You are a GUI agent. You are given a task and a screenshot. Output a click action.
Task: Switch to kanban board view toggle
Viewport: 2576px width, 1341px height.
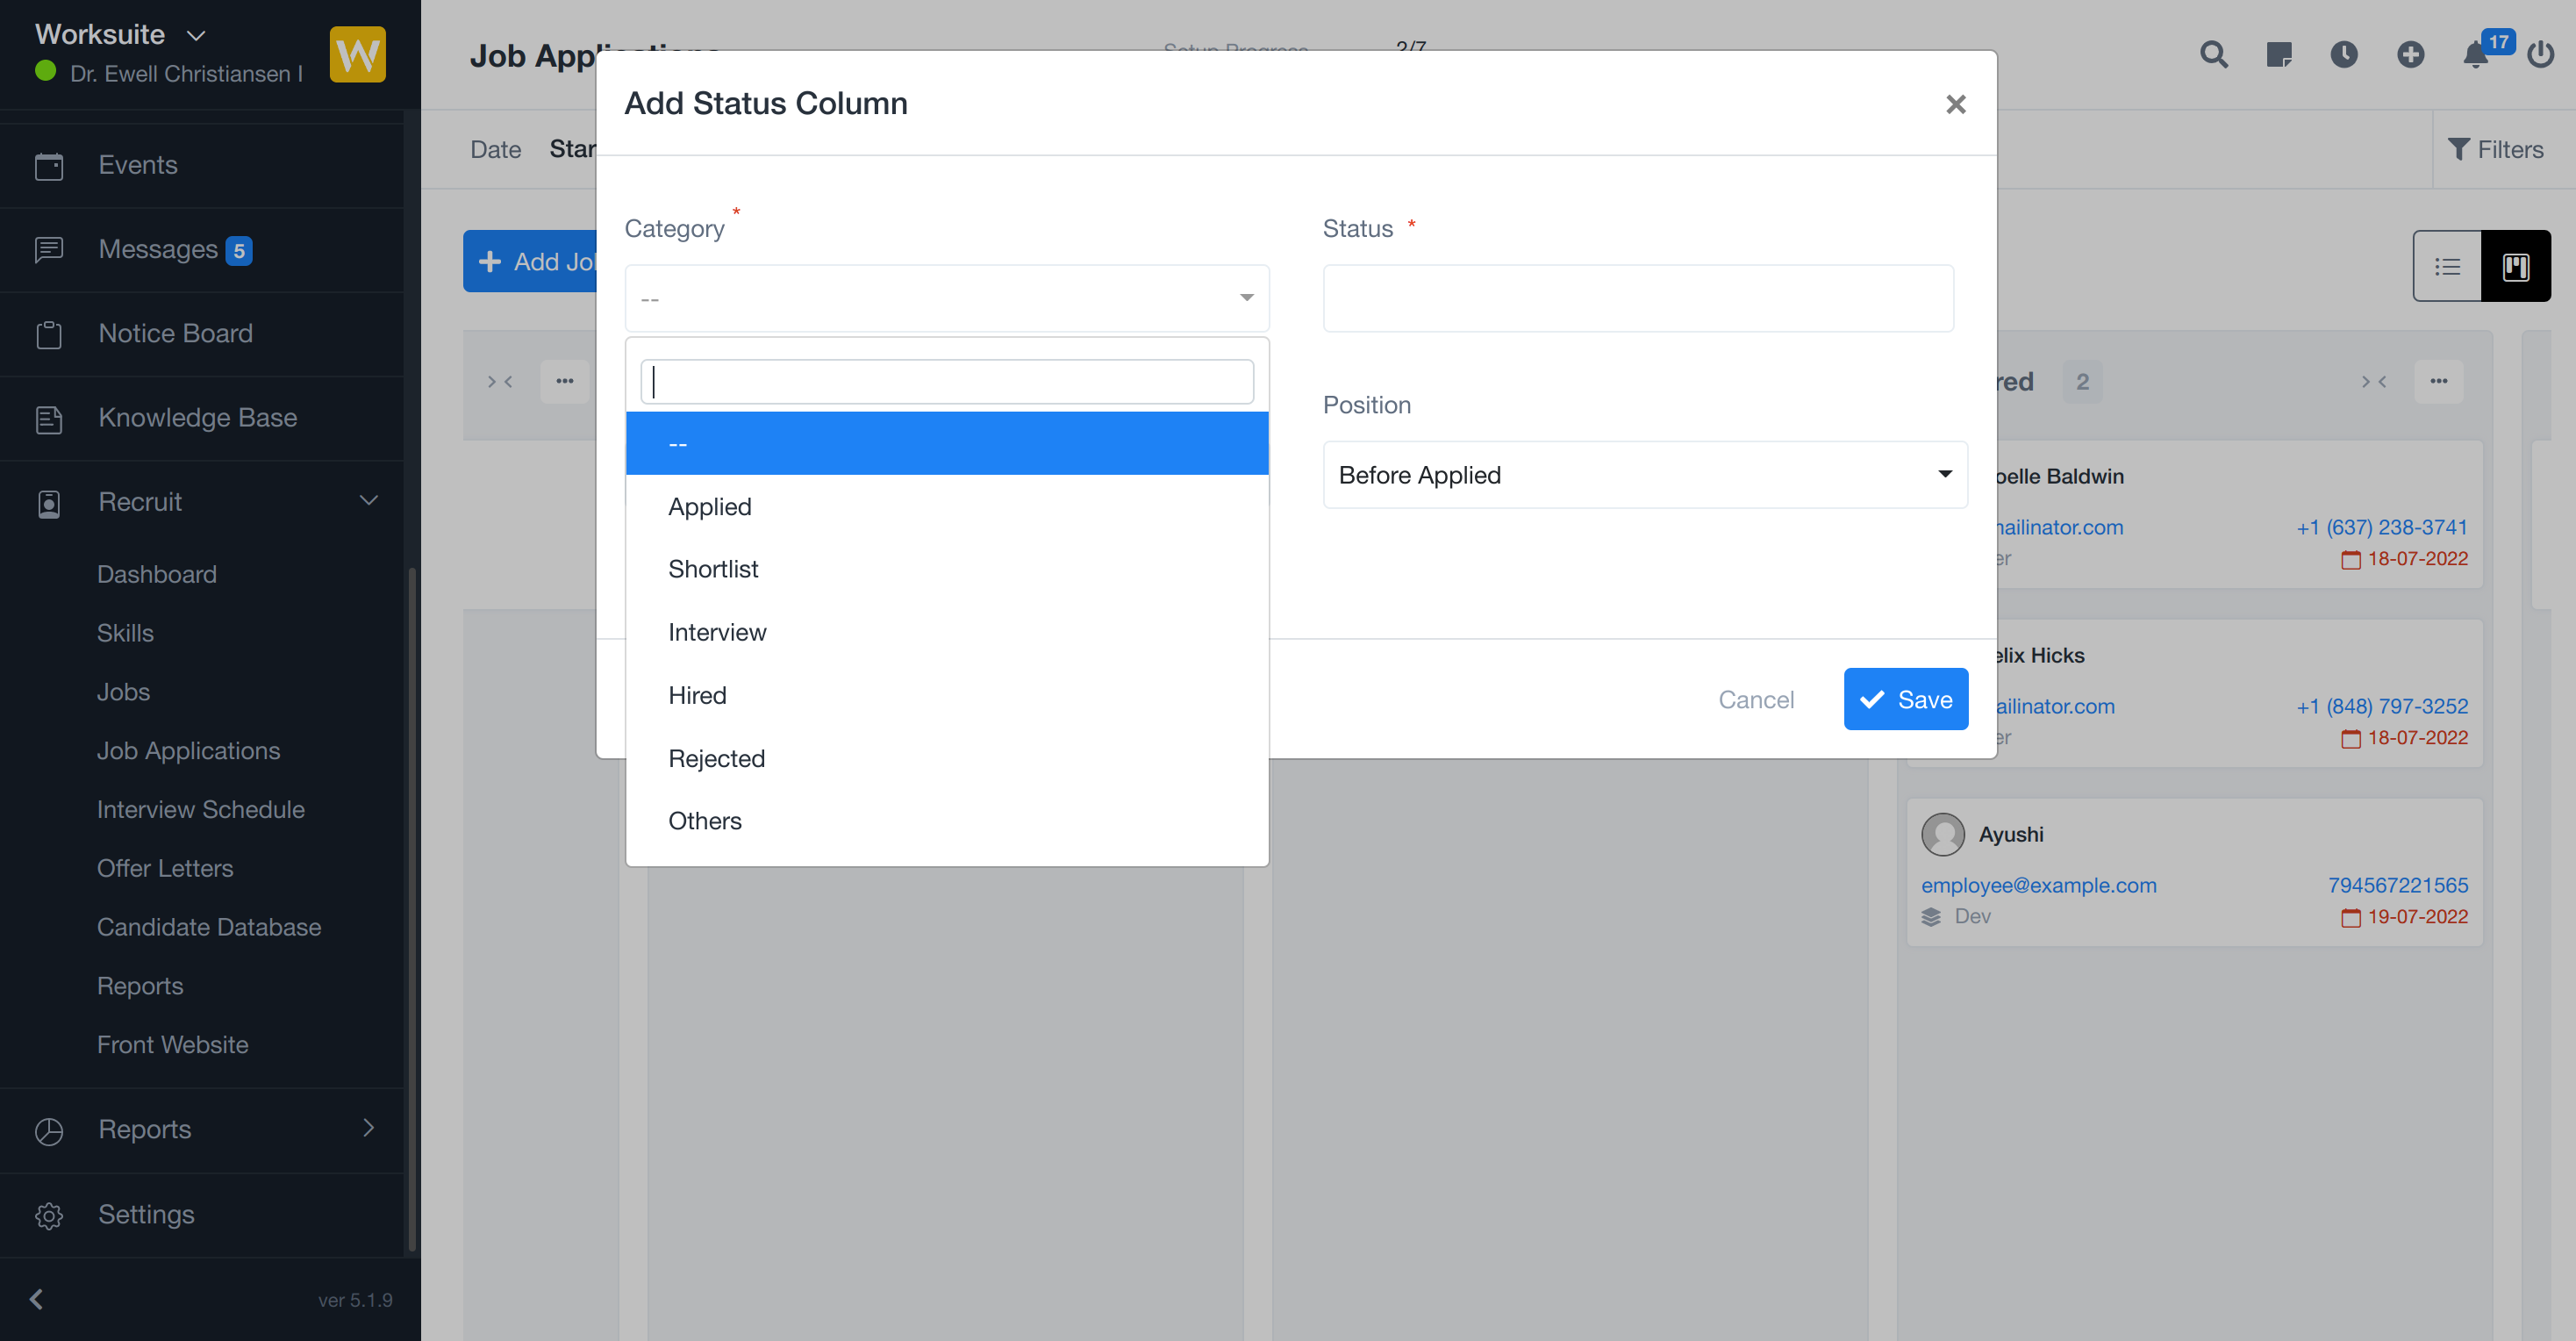(2516, 266)
